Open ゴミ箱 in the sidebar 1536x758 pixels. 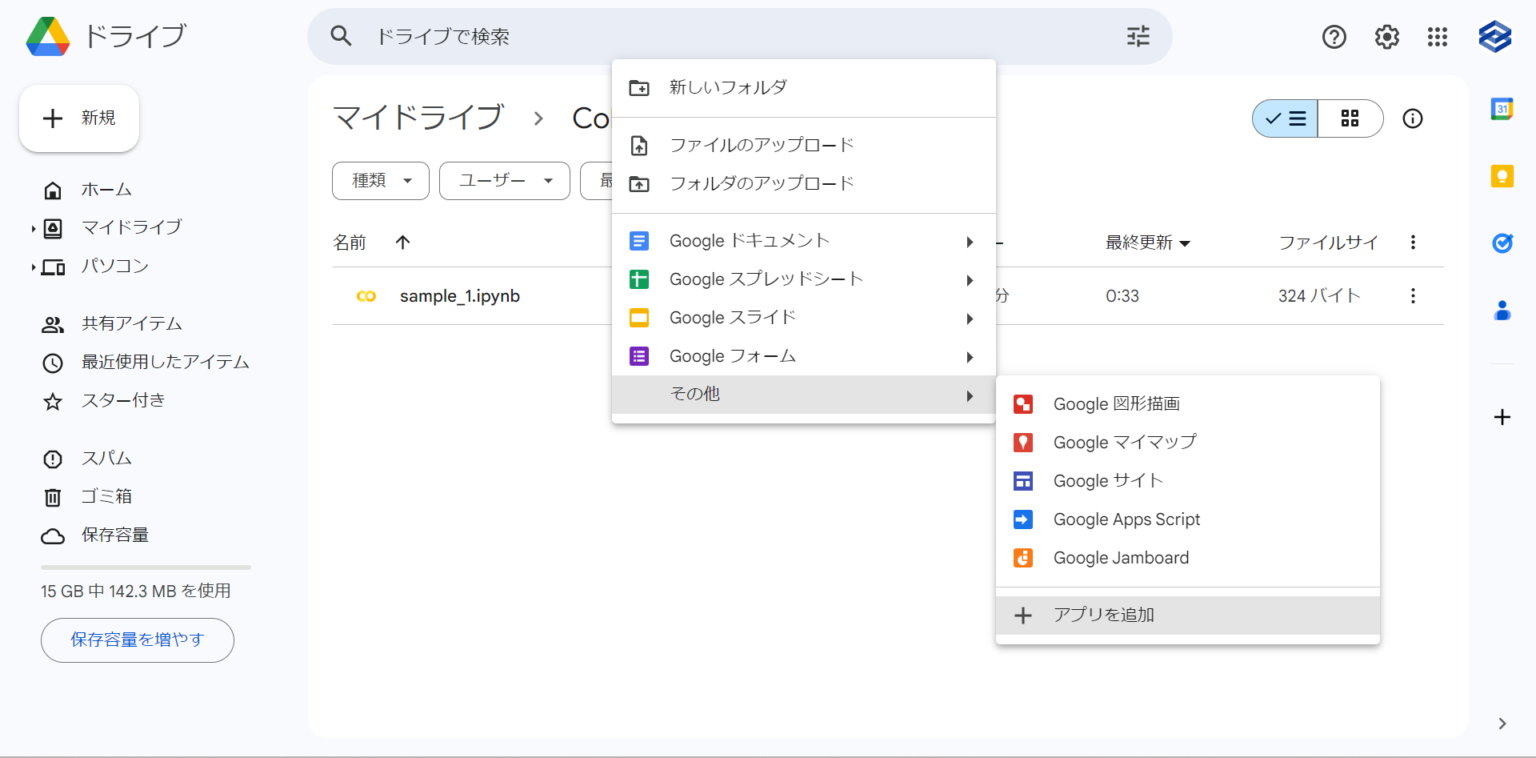click(x=107, y=496)
